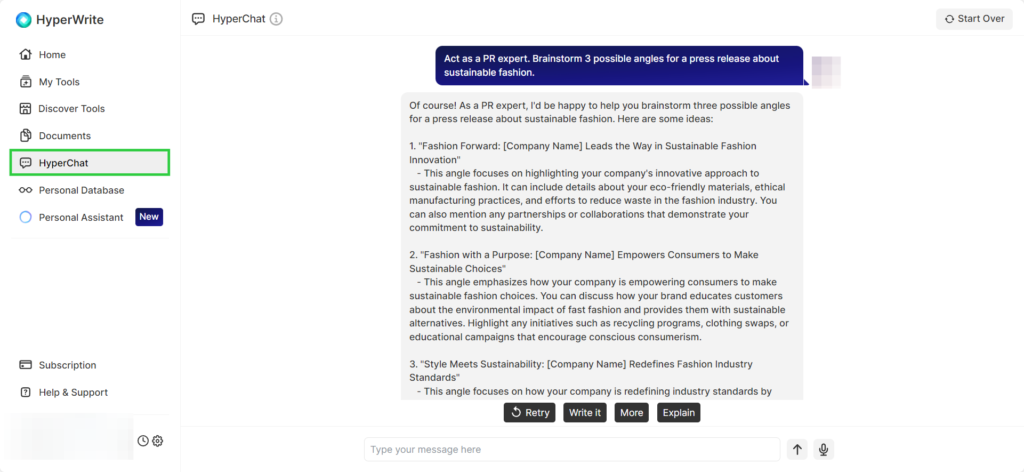1024x472 pixels.
Task: Click the HyperWrite logo icon
Action: coord(24,20)
